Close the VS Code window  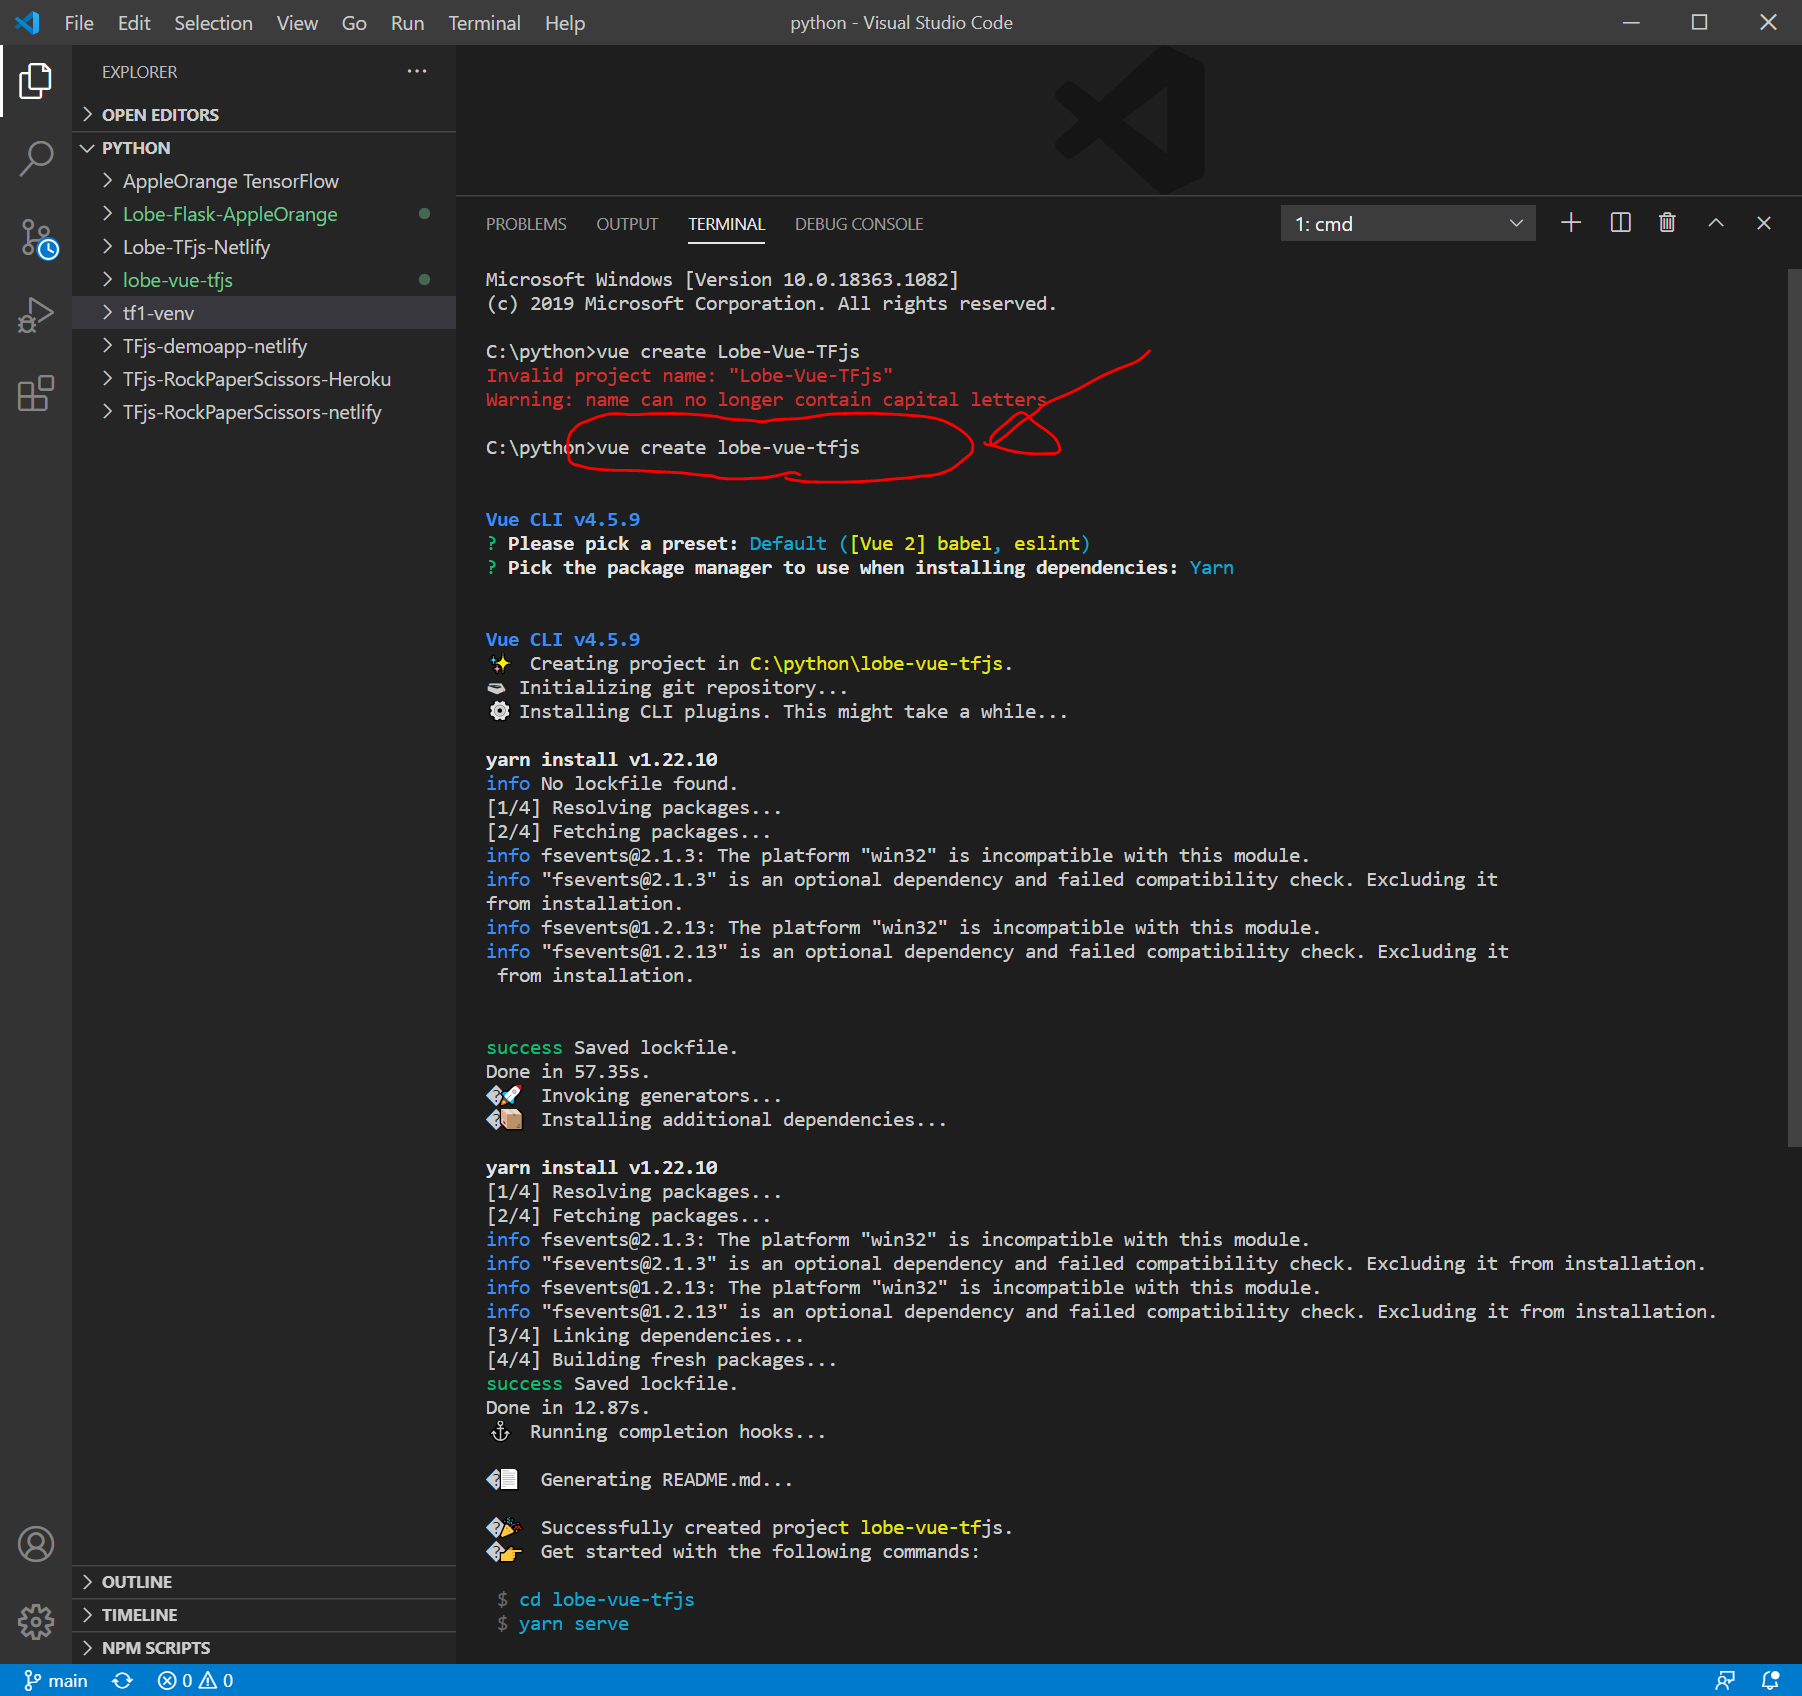click(1768, 22)
